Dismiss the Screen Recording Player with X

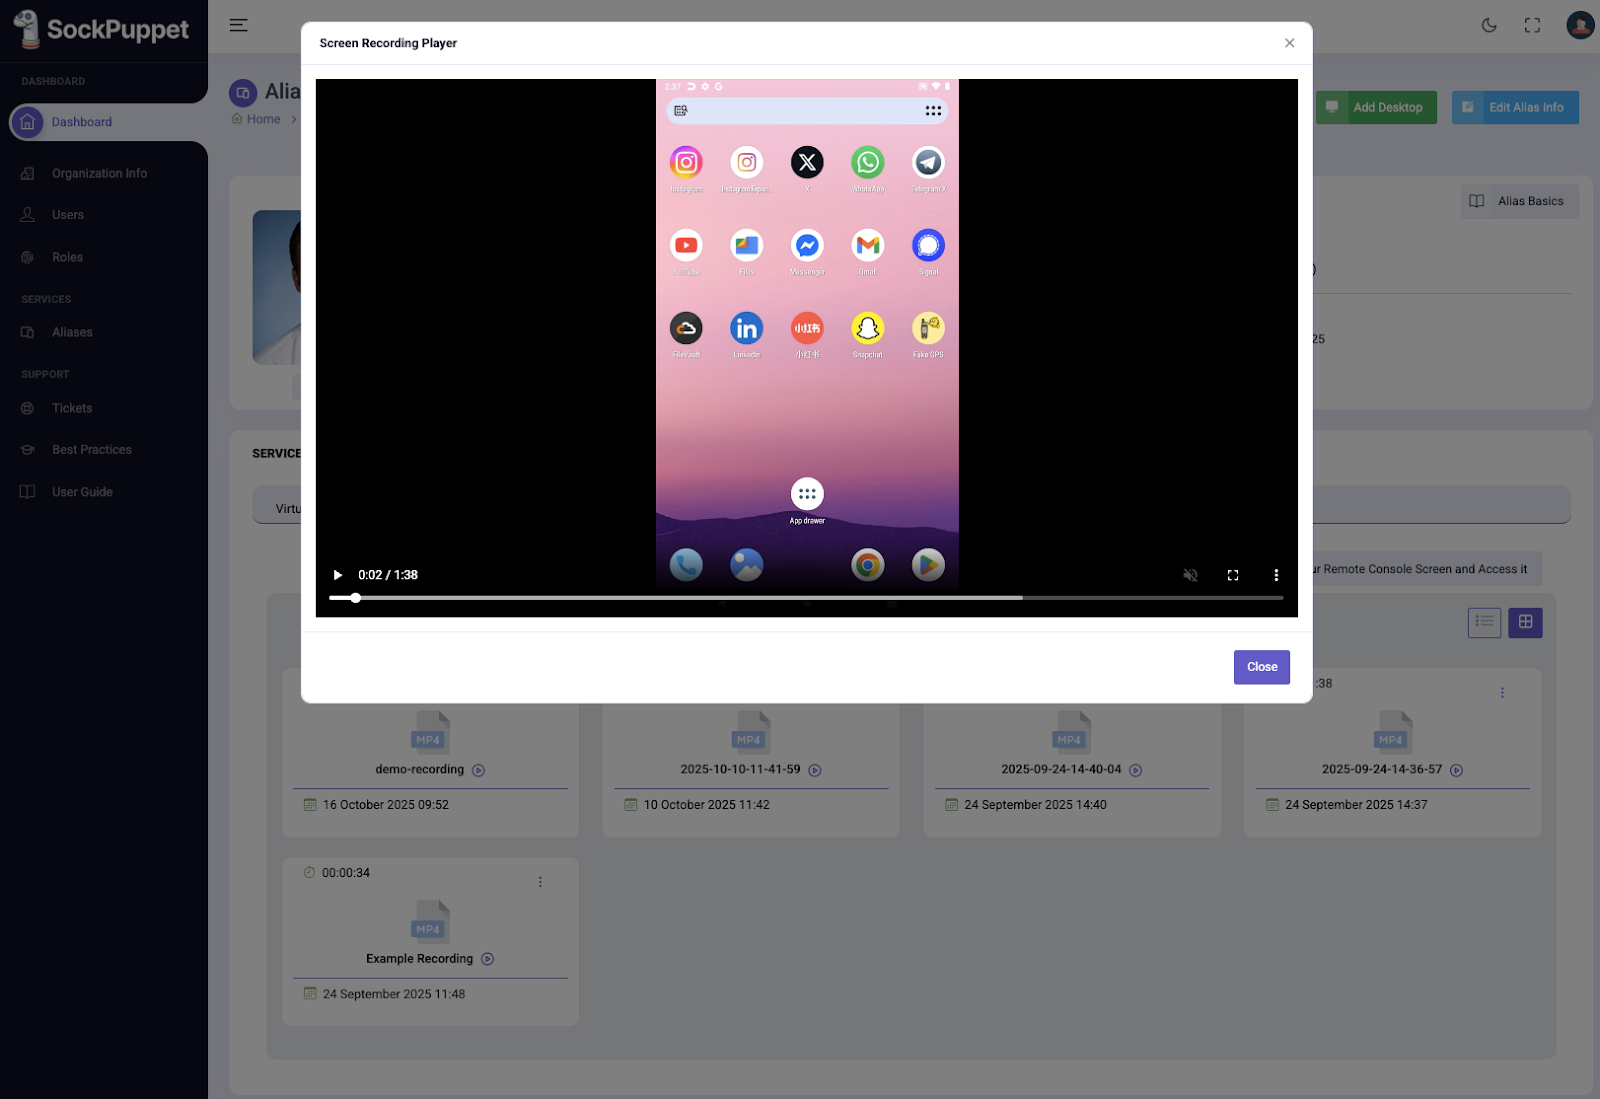tap(1289, 43)
